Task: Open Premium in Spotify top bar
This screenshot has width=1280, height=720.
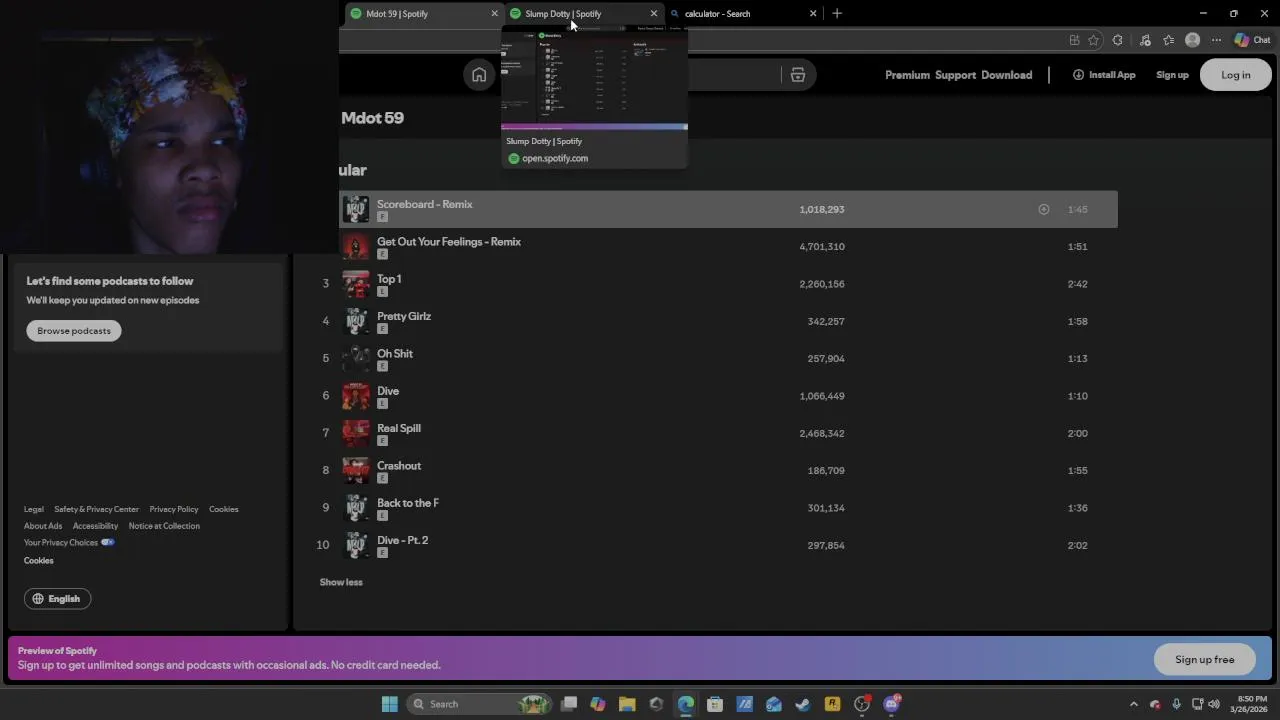Action: [x=907, y=75]
